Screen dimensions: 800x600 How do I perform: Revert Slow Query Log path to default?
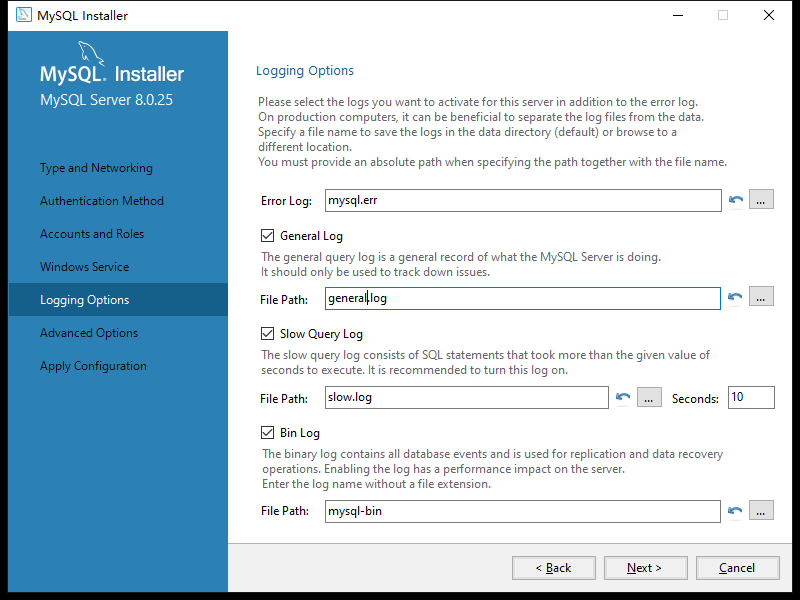coord(622,397)
